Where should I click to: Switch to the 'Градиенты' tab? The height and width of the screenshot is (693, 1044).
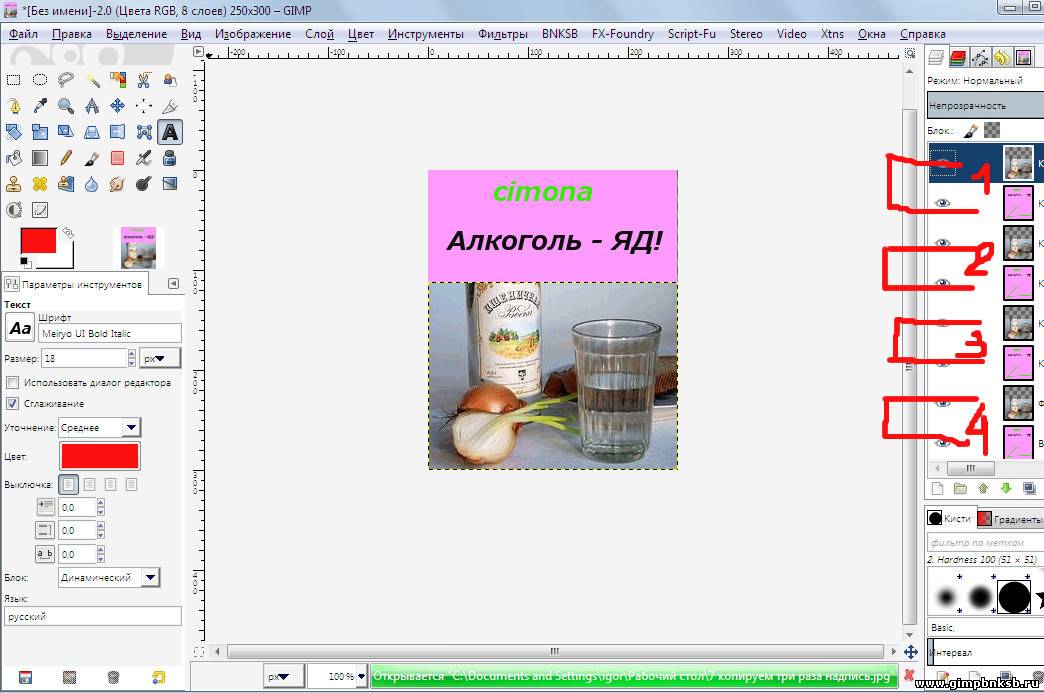tap(1010, 519)
